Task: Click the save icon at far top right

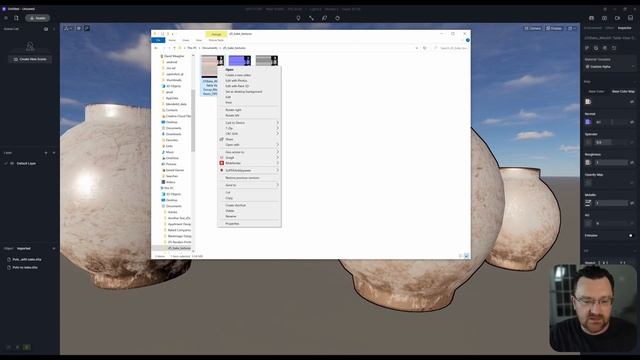Action: tap(631, 18)
